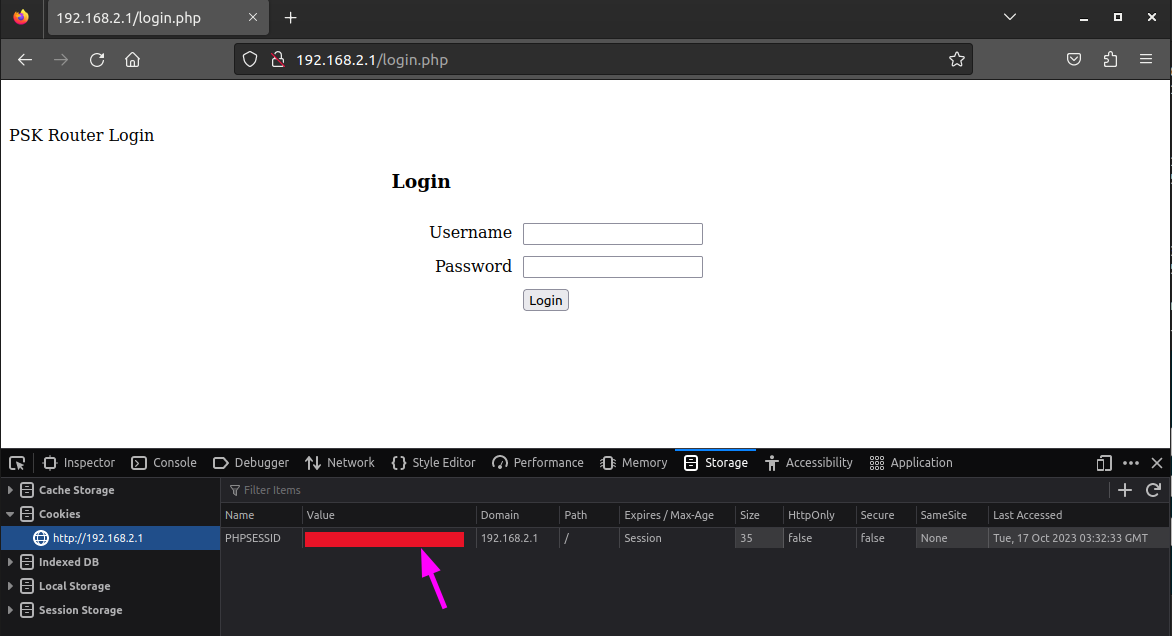
Task: Refresh the storage items list
Action: (x=1155, y=490)
